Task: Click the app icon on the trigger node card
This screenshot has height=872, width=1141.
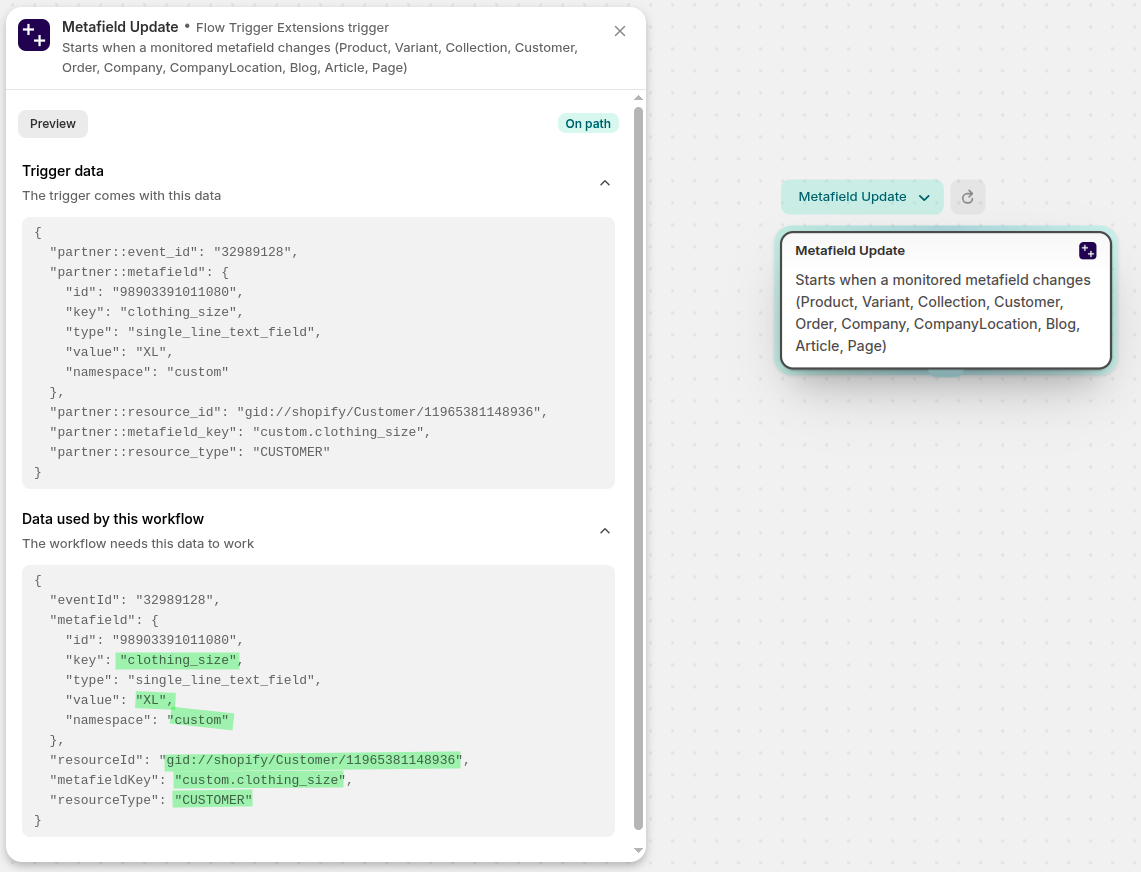Action: [x=1087, y=251]
